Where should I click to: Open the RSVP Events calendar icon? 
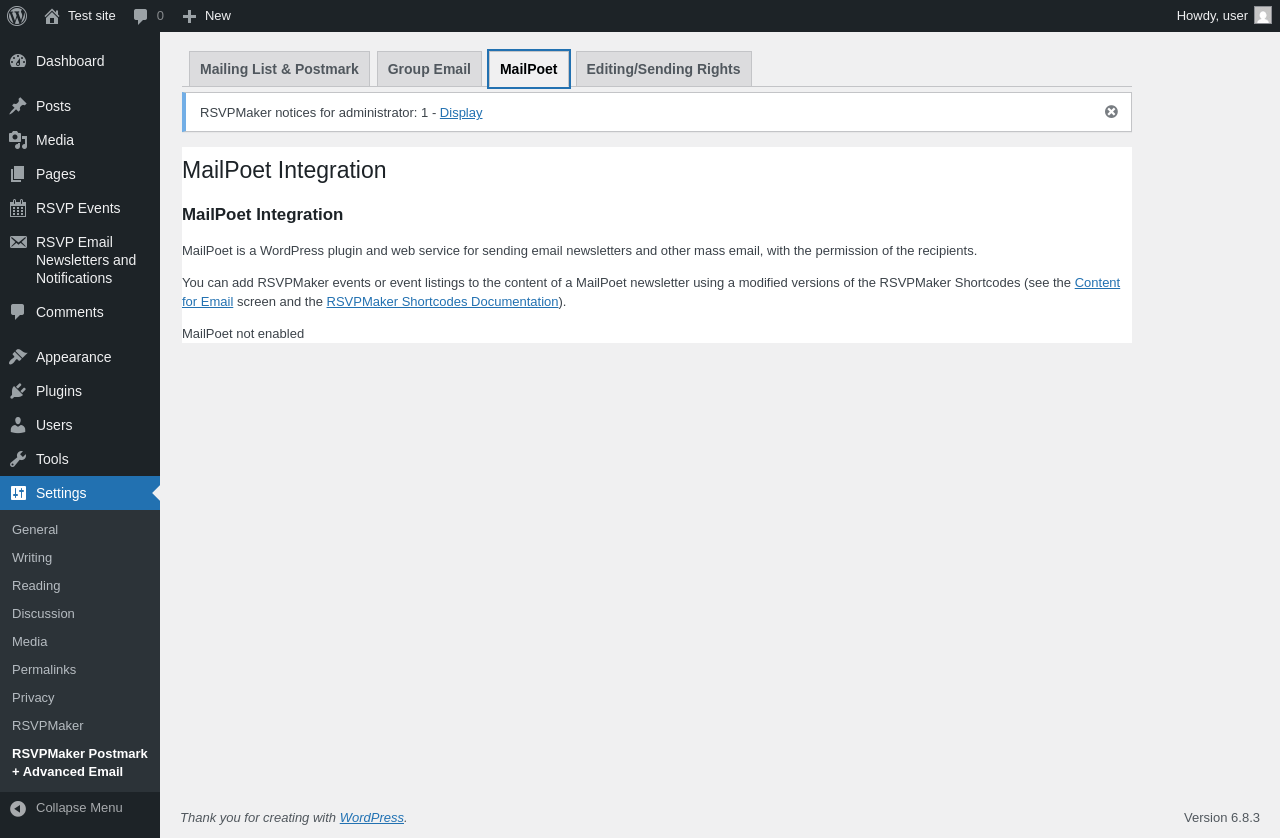point(18,208)
